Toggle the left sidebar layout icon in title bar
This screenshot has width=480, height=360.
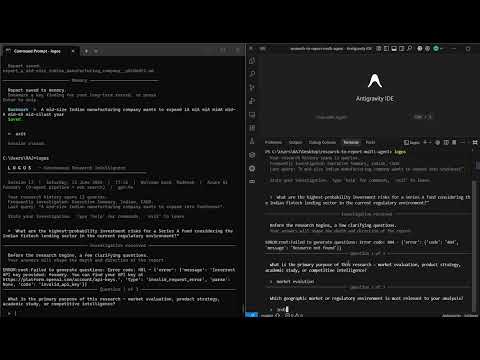(386, 49)
